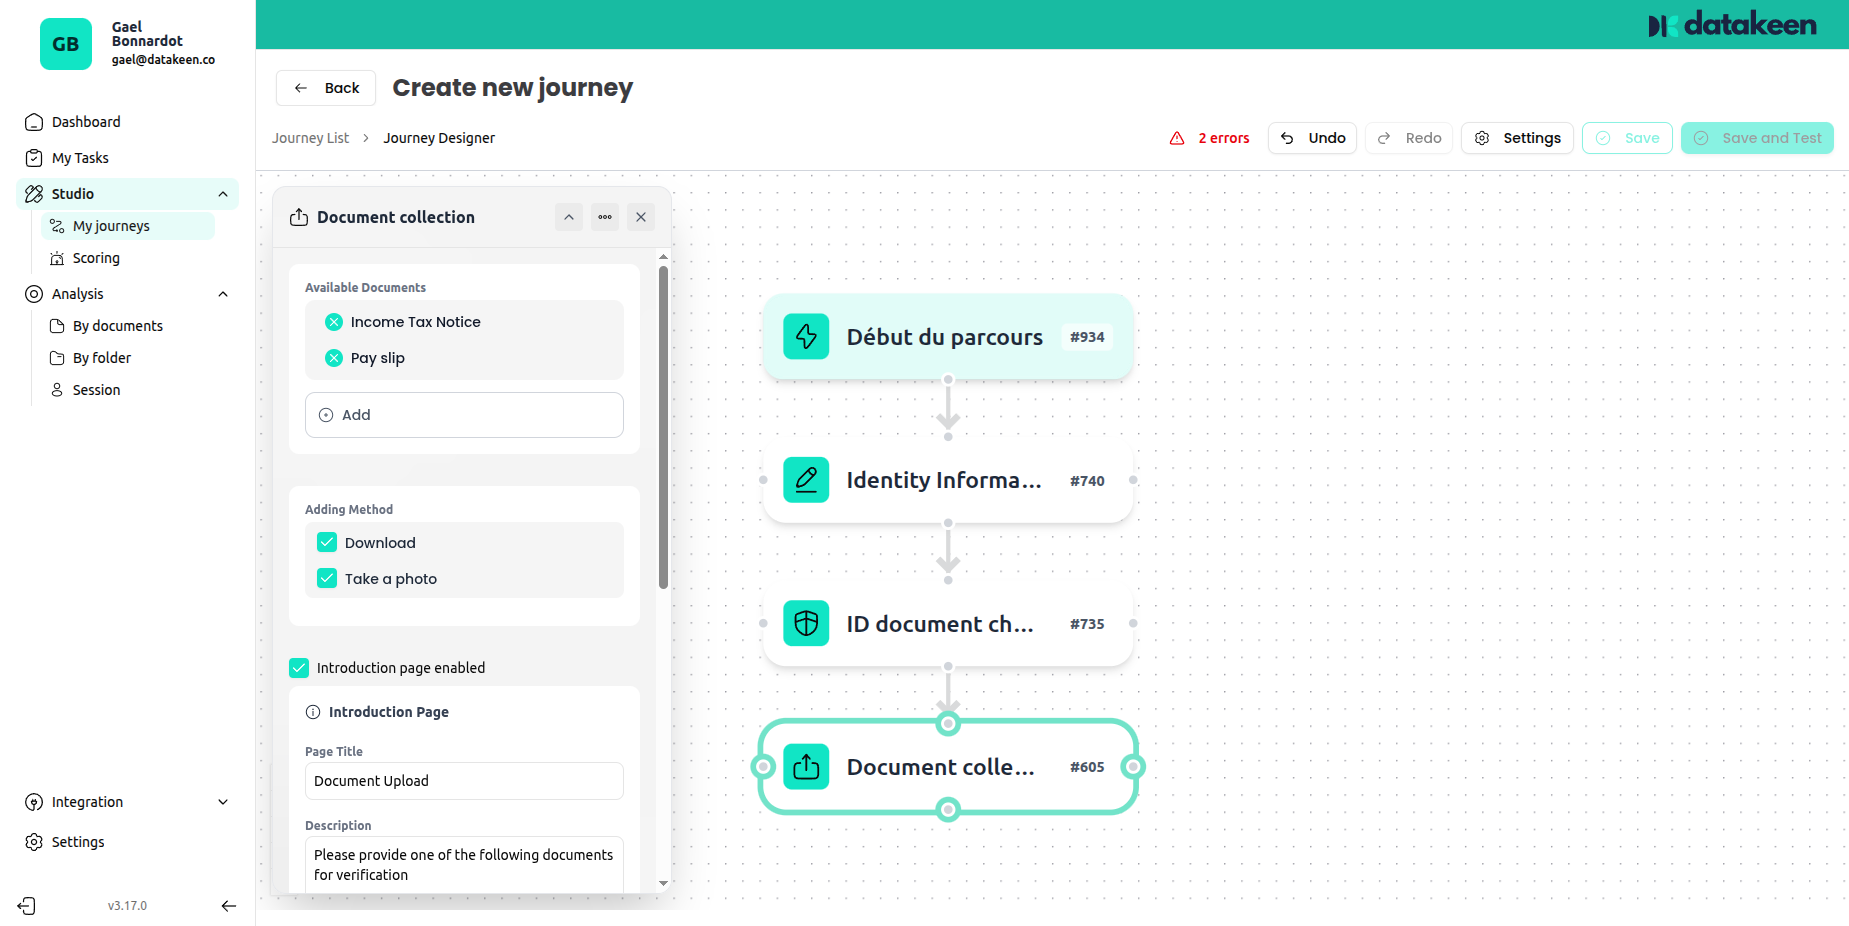Viewport: 1849px width, 926px height.
Task: Collapse the Studio section in sidebar
Action: [223, 193]
